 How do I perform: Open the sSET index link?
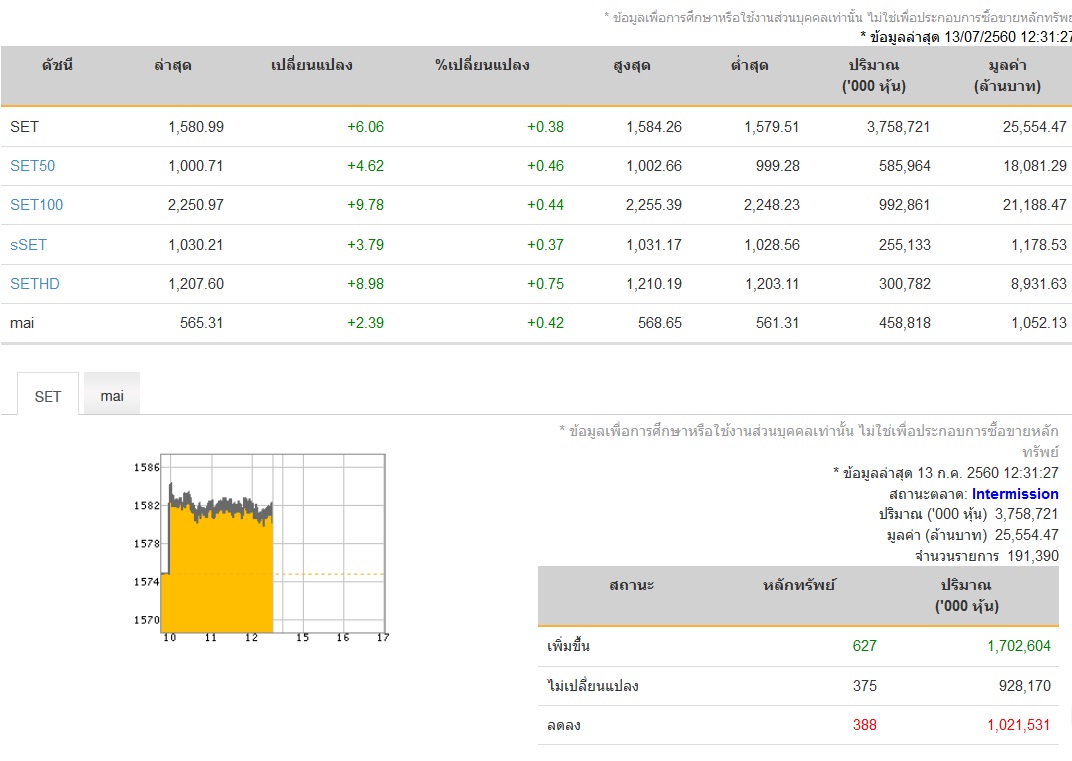pyautogui.click(x=28, y=244)
